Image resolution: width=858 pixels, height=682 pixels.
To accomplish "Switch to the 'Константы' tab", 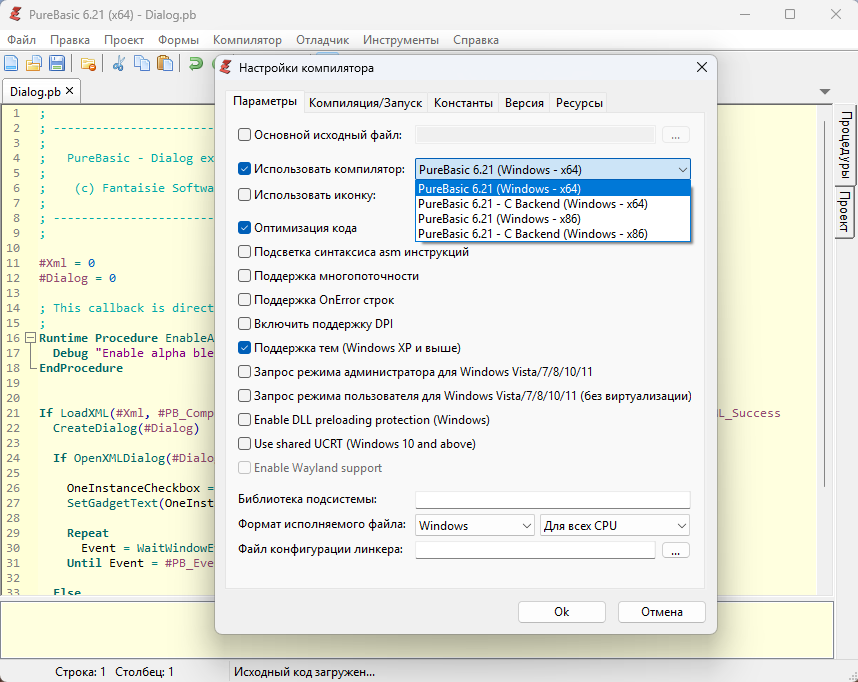I will pyautogui.click(x=463, y=103).
